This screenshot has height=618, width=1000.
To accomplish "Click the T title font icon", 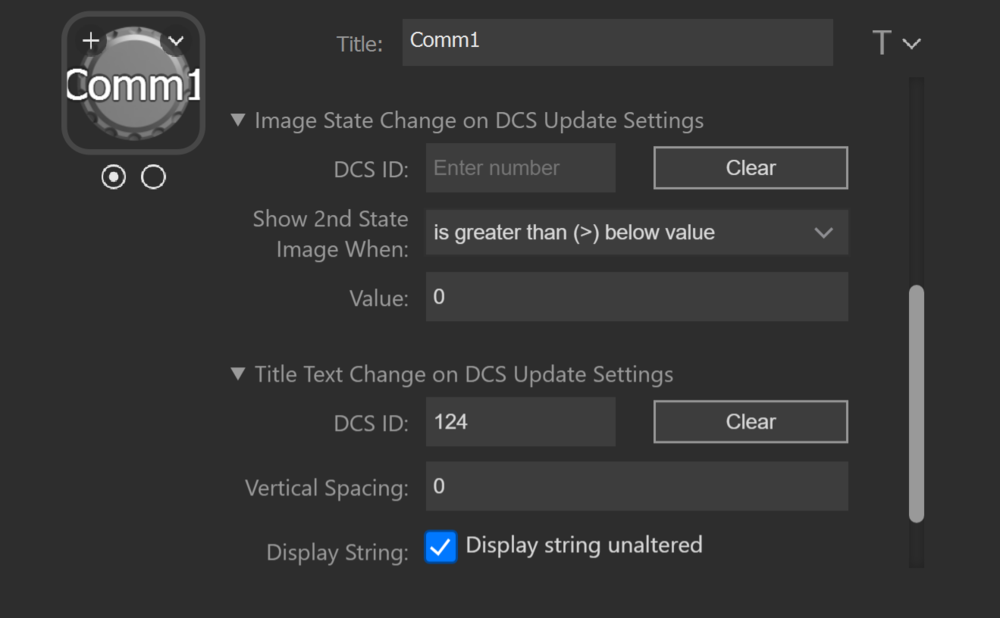I will (x=882, y=43).
